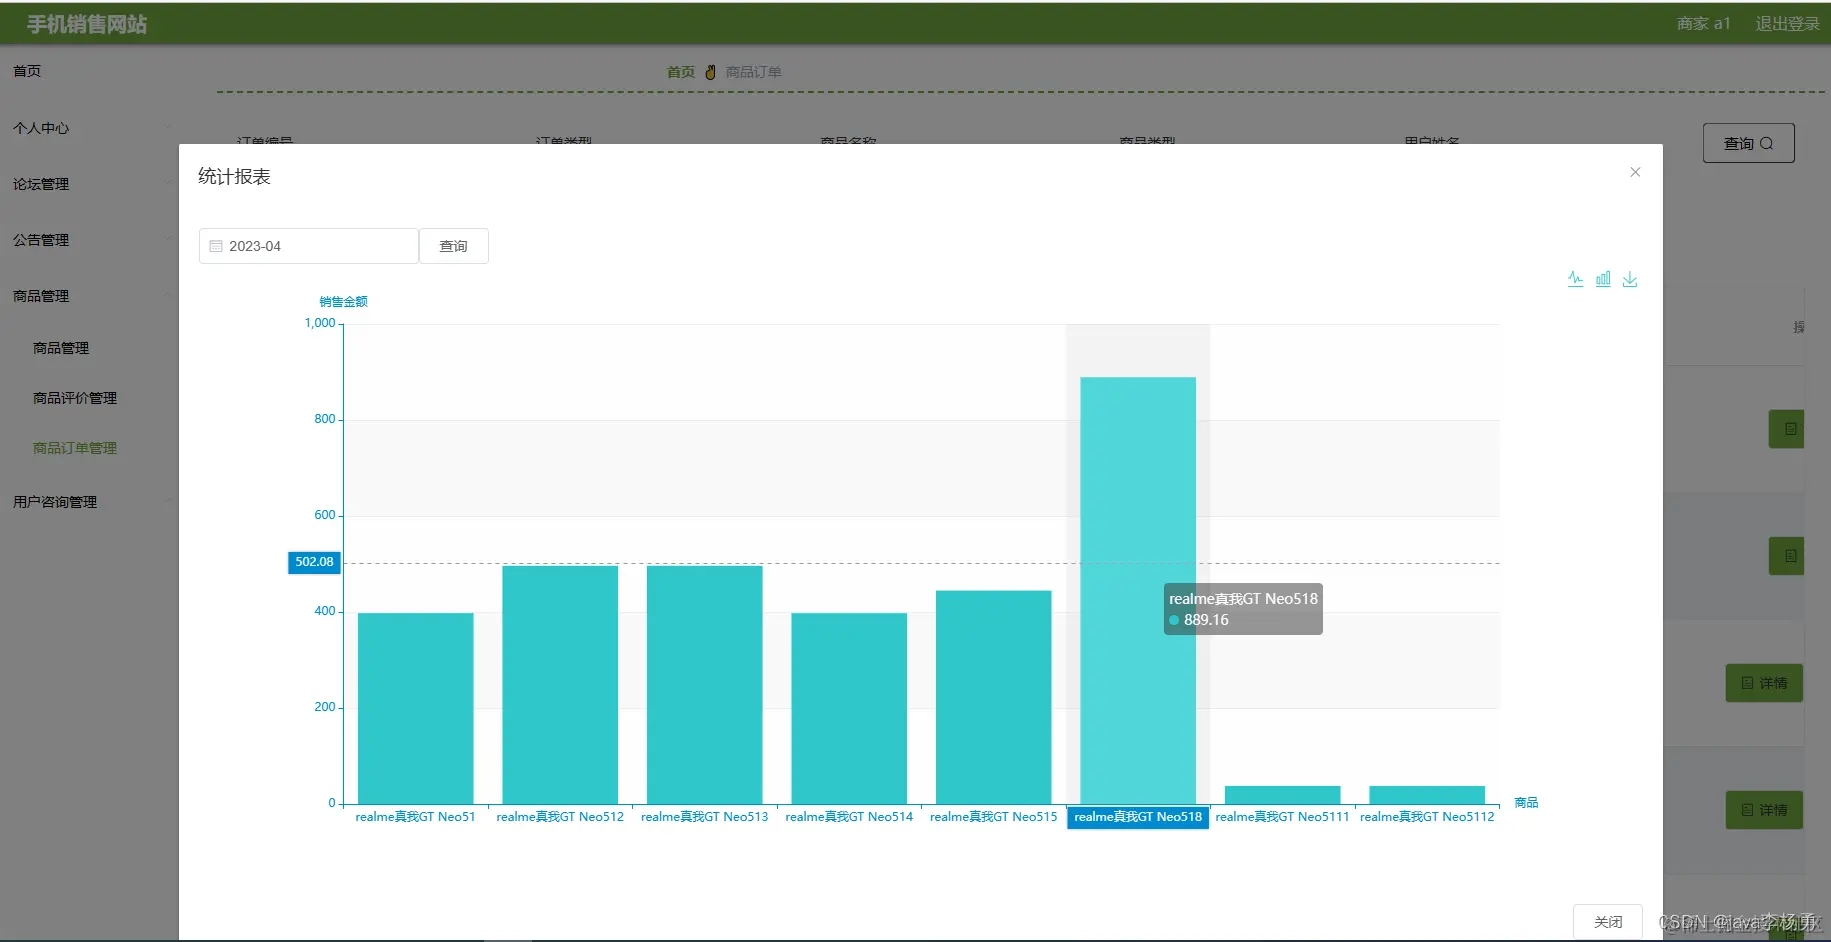Open 商品评价管理 in the sidebar

tap(75, 398)
